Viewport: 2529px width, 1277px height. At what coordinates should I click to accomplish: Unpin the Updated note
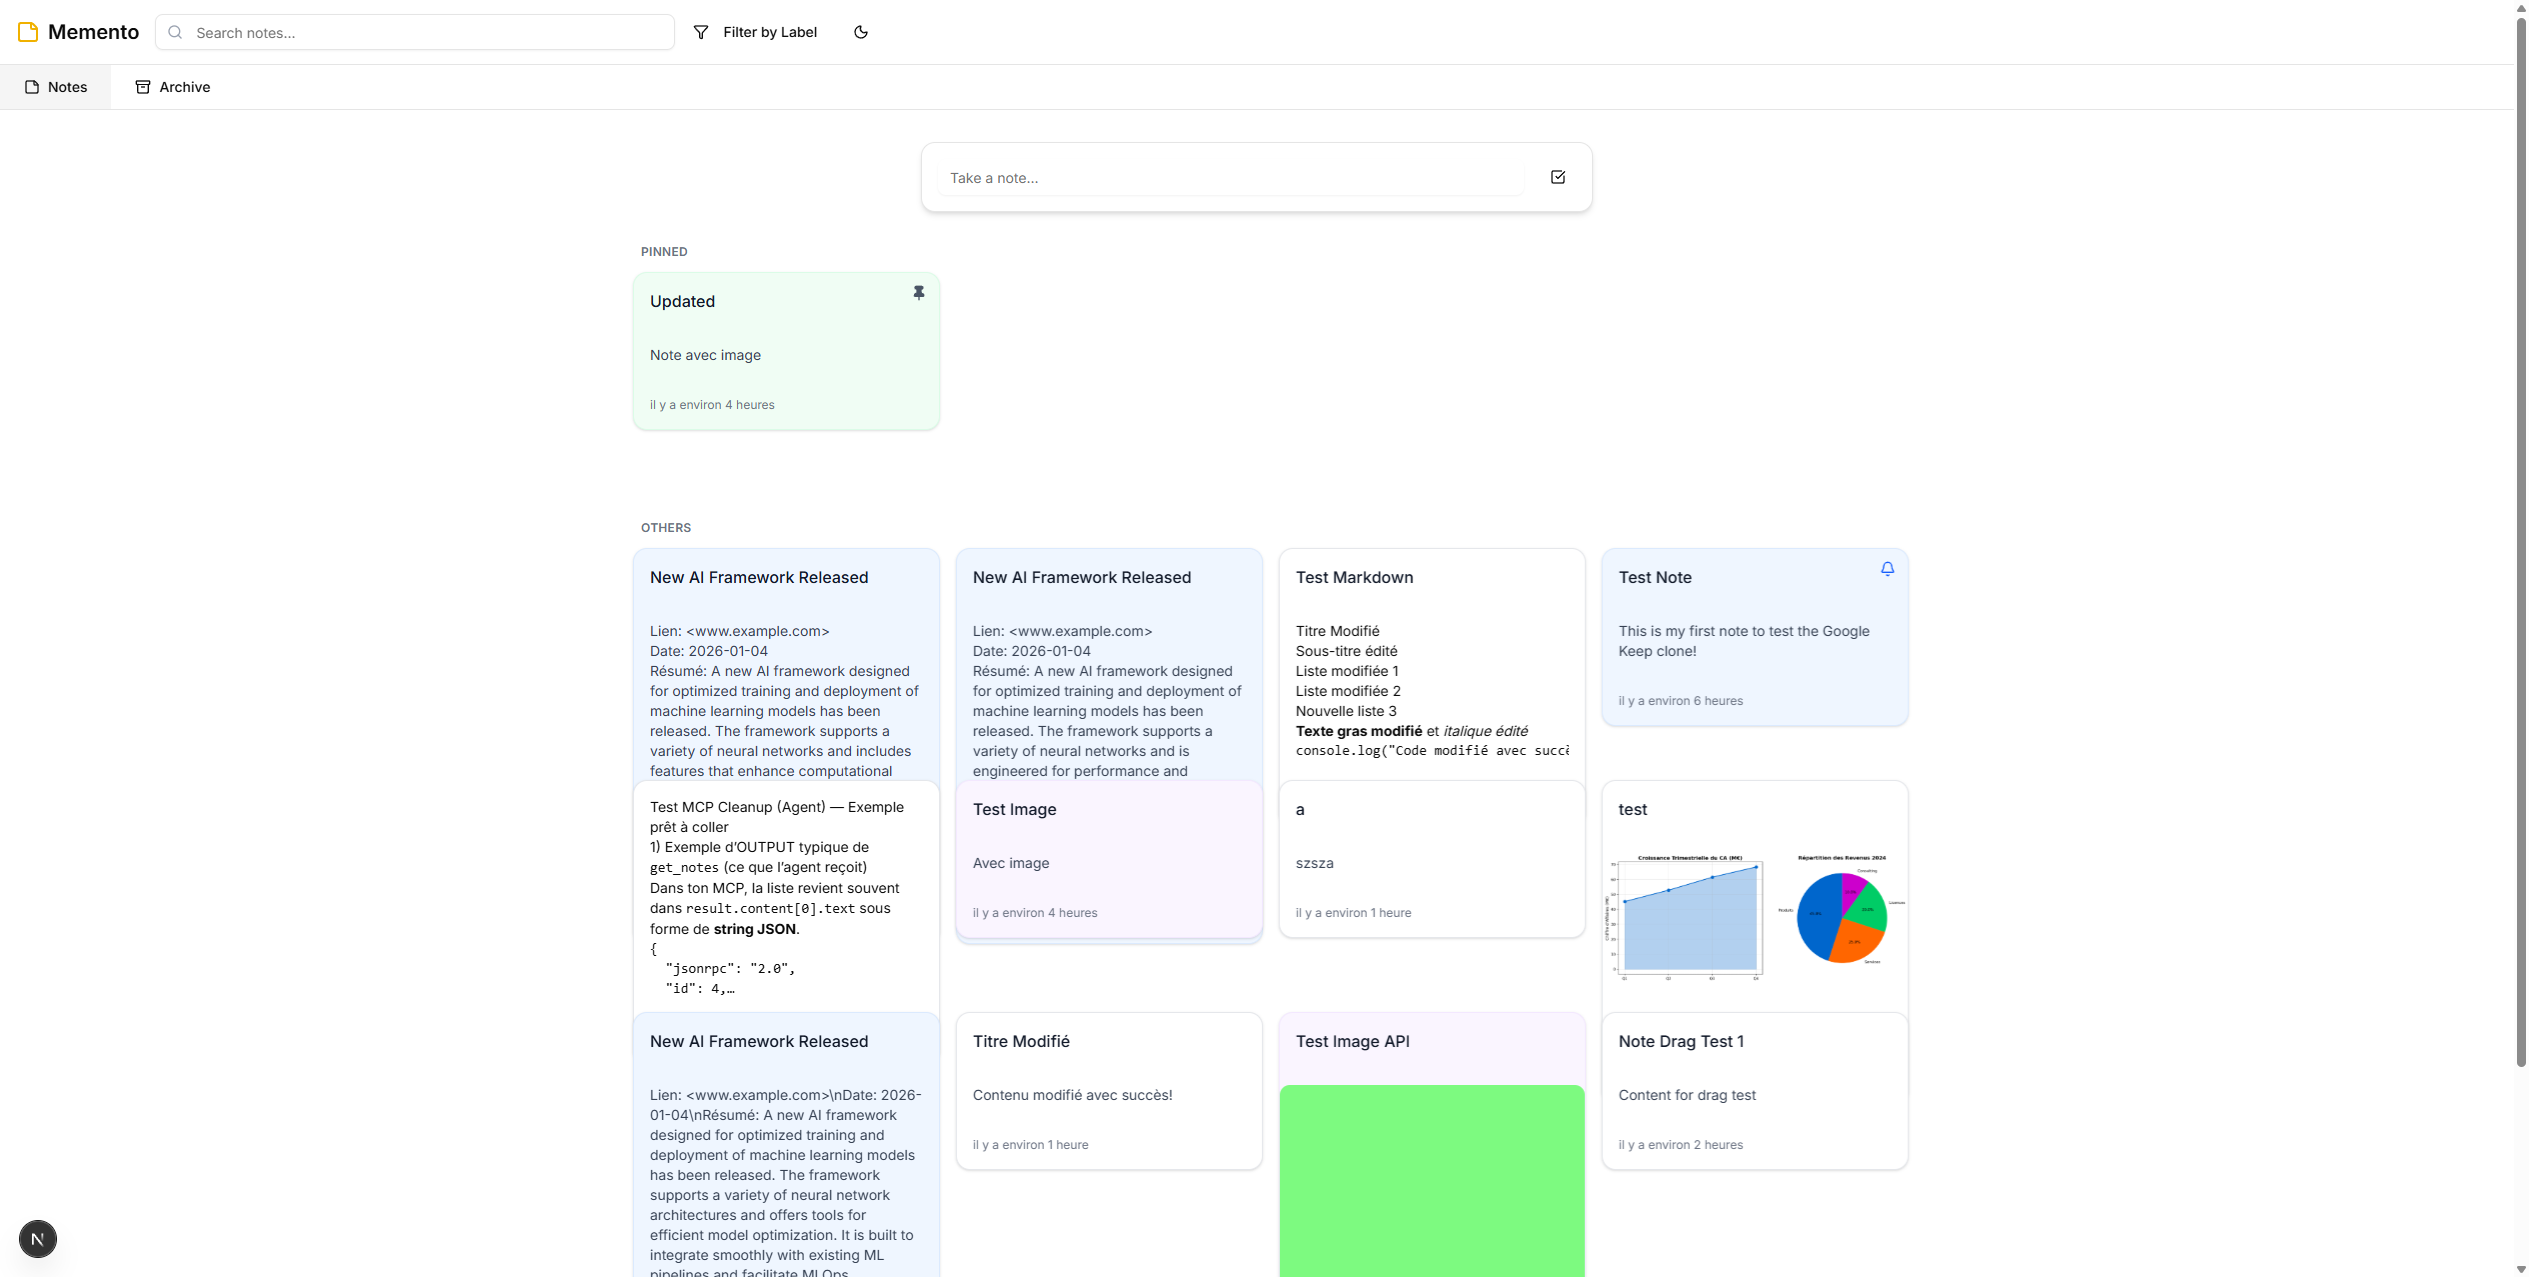pos(918,293)
